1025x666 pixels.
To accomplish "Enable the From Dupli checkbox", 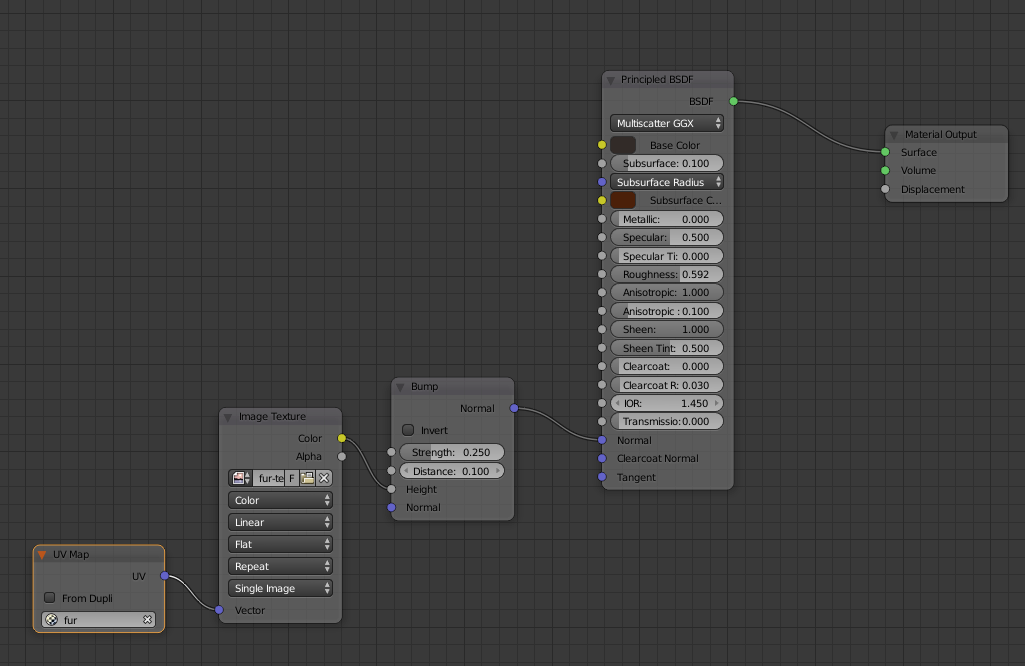I will (x=50, y=597).
